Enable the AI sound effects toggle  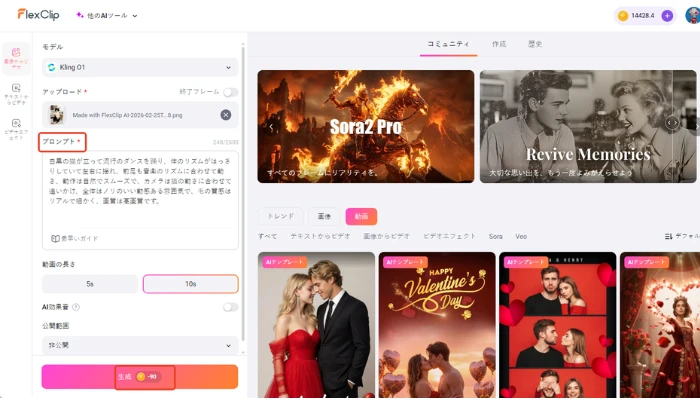click(231, 307)
